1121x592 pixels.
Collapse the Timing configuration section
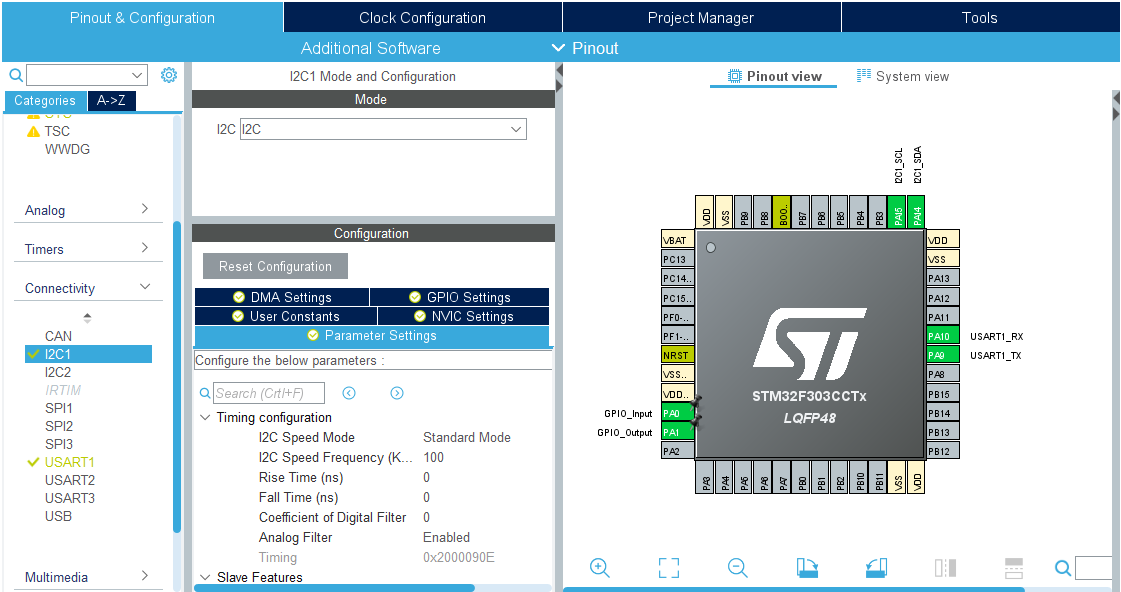[206, 418]
